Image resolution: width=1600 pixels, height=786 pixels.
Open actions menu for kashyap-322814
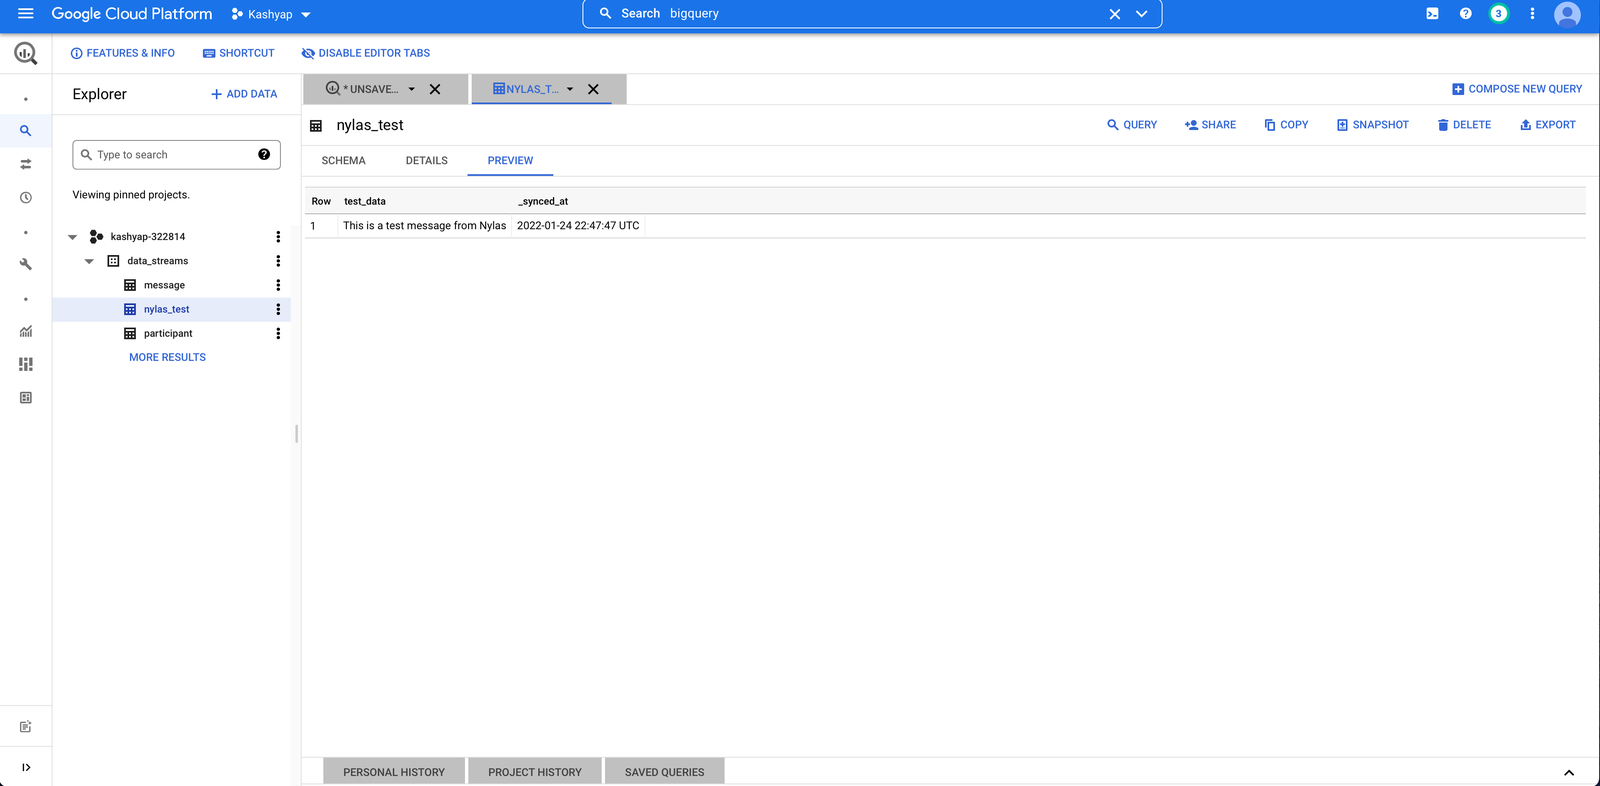(x=278, y=237)
